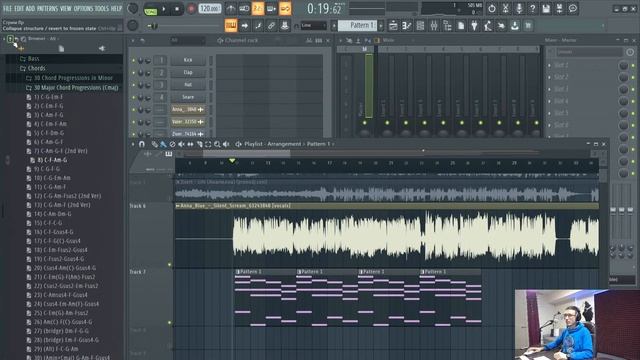Click the render/export audio icon
640x360 pixels.
click(559, 8)
